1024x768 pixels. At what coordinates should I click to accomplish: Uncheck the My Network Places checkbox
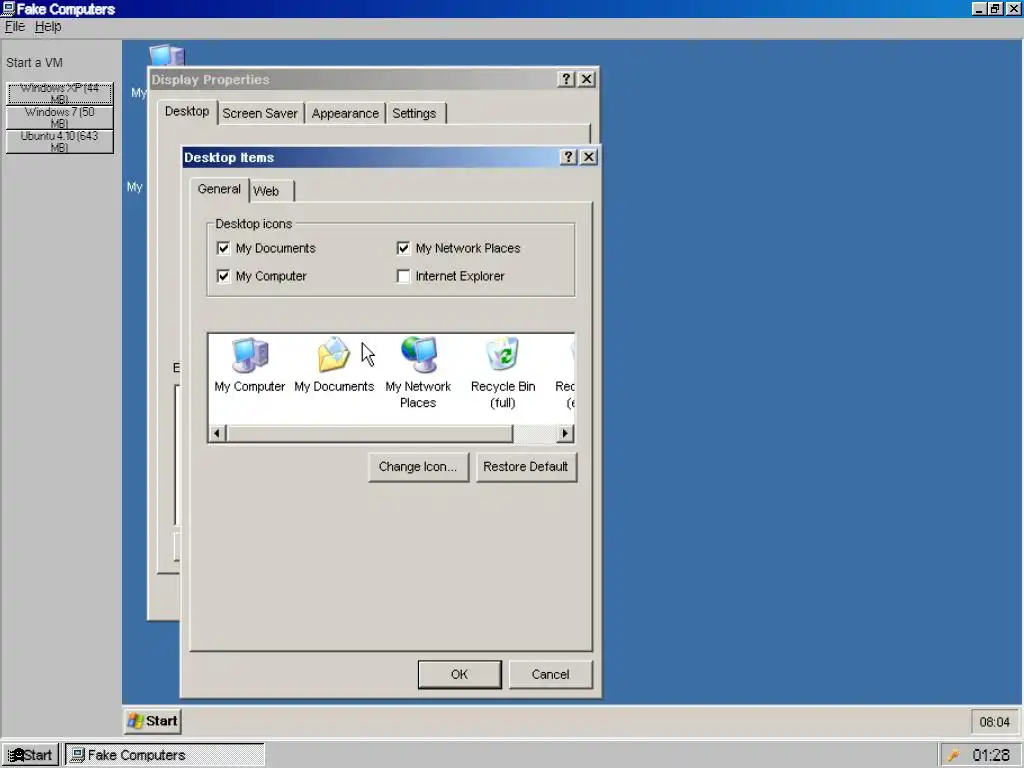pos(404,248)
